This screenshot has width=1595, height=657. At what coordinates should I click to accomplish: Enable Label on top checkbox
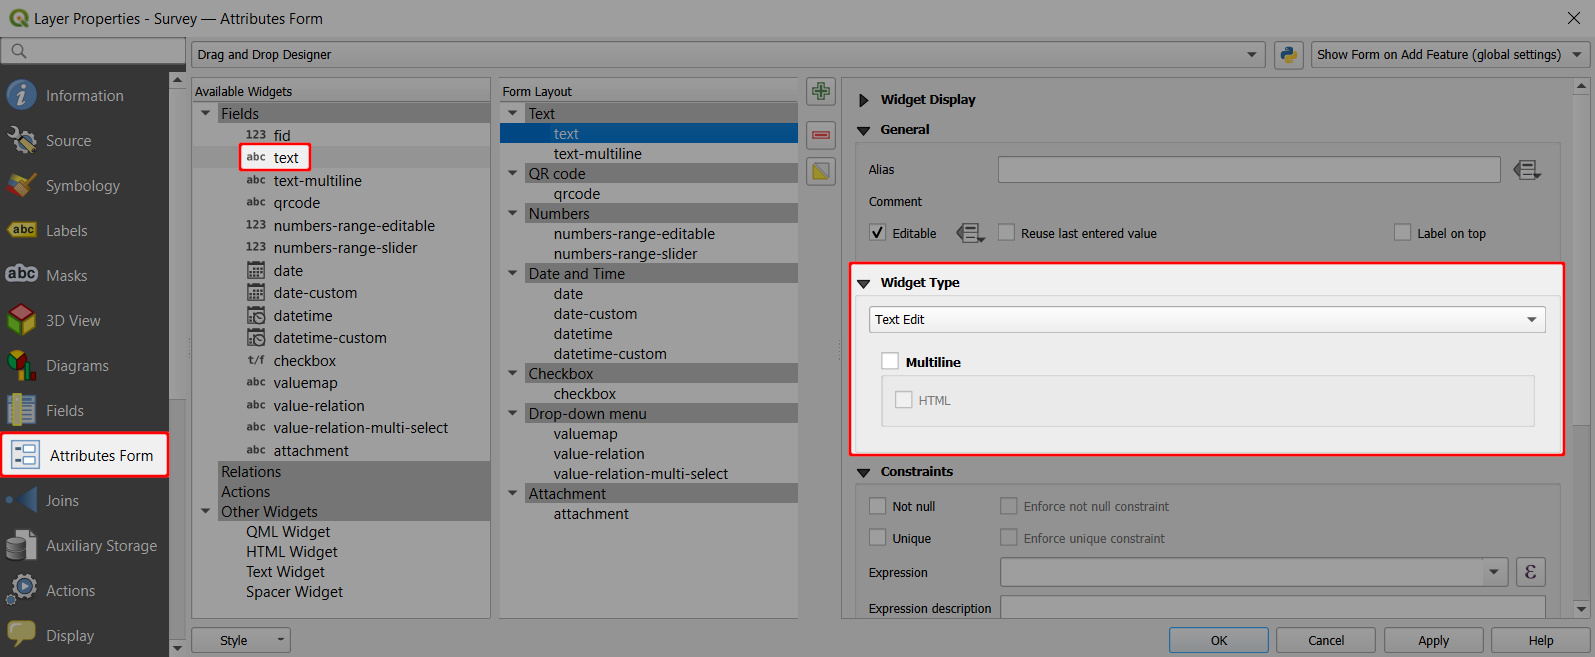1402,233
